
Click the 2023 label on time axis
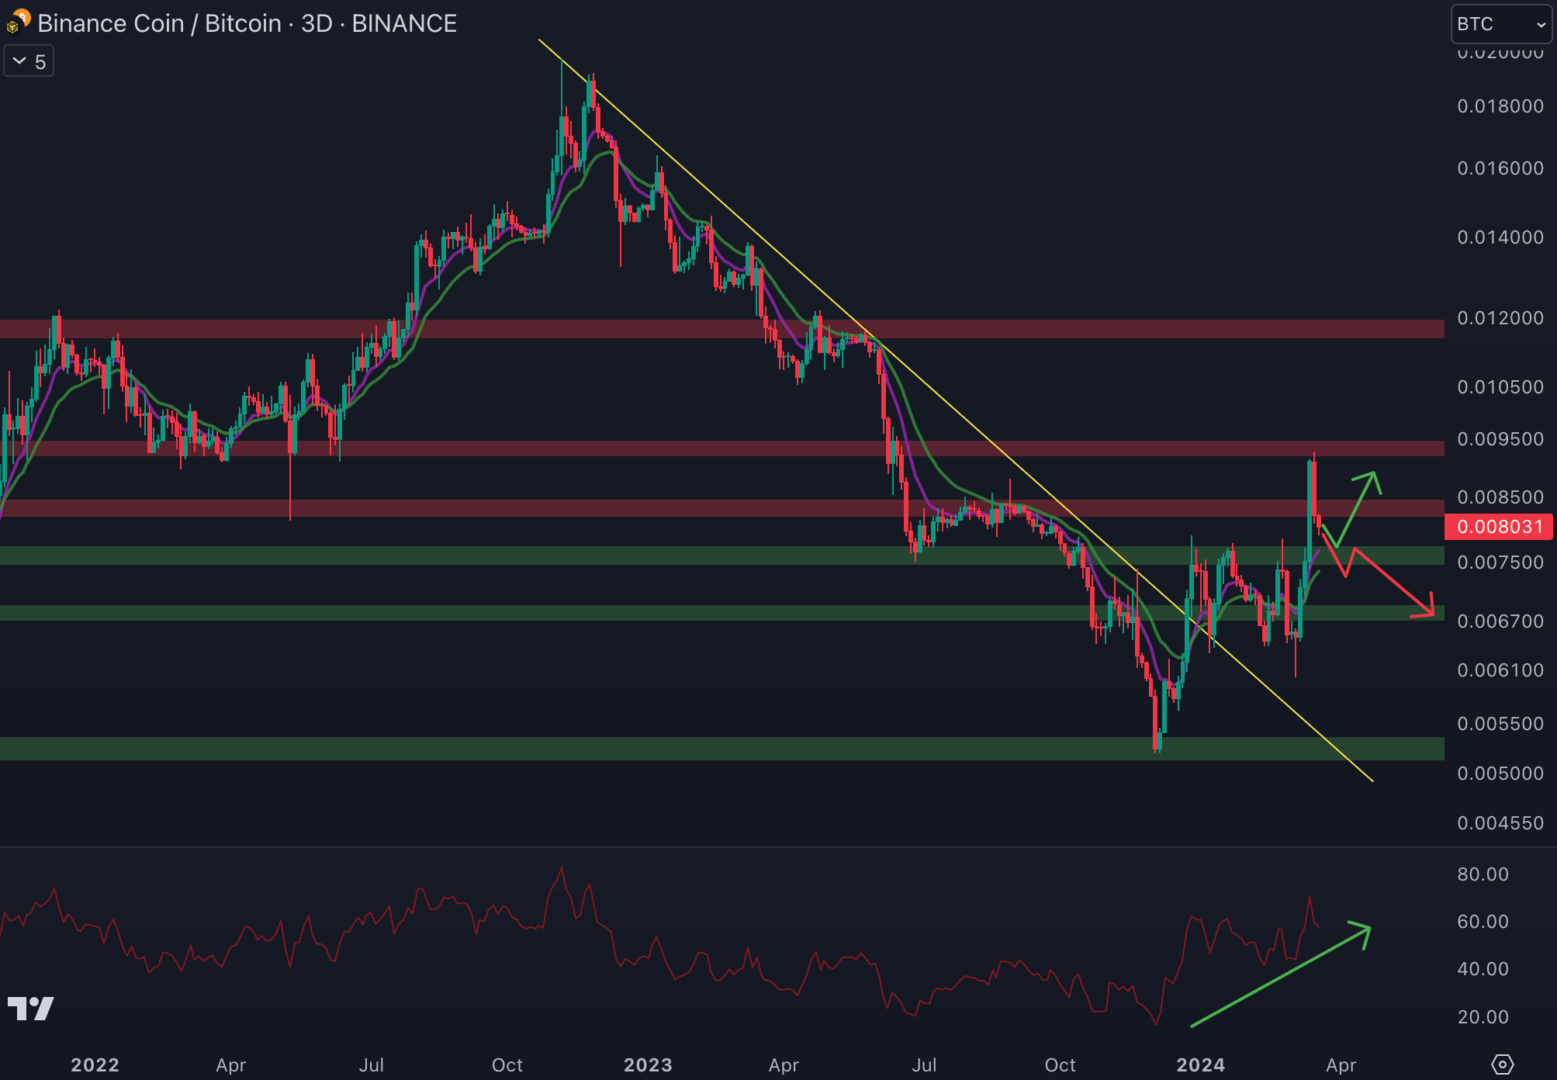coord(647,1065)
